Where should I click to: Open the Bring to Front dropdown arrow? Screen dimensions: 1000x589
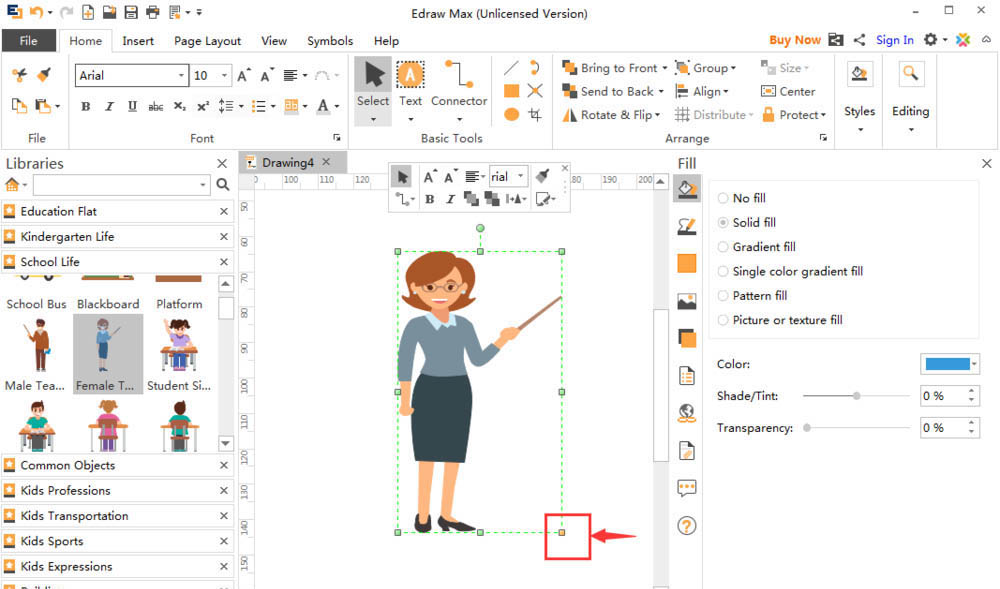666,68
